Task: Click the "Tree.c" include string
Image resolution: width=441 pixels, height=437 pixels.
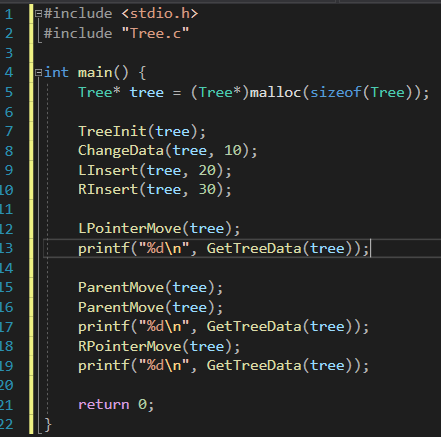Action: [155, 33]
